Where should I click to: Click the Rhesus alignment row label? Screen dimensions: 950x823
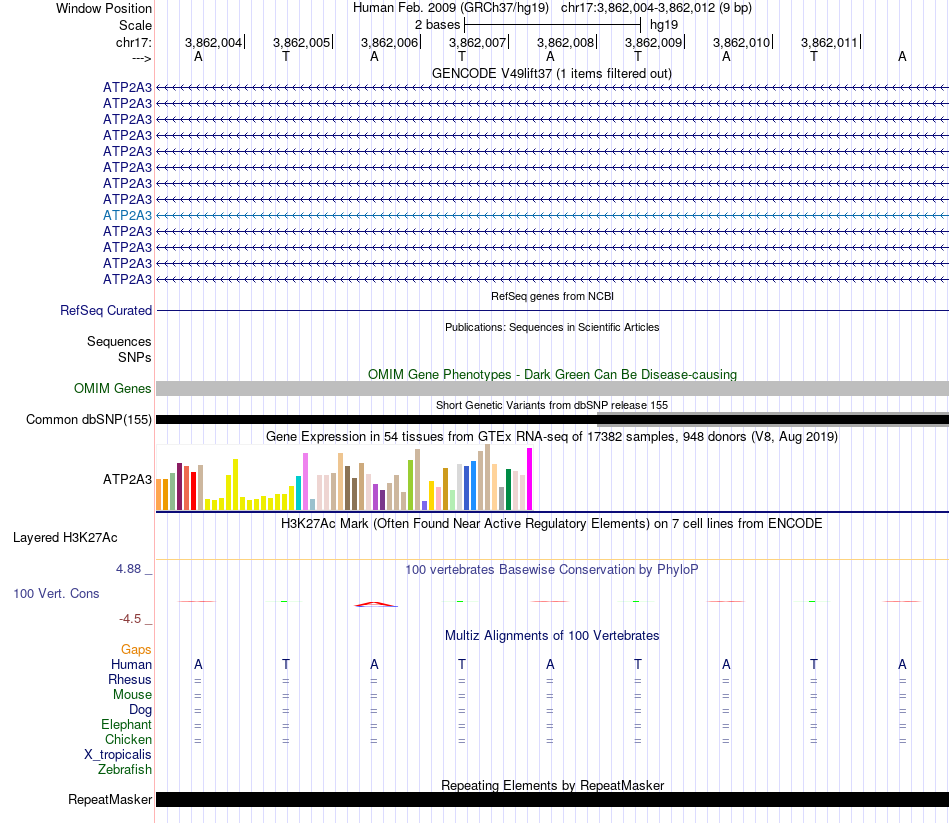click(130, 679)
